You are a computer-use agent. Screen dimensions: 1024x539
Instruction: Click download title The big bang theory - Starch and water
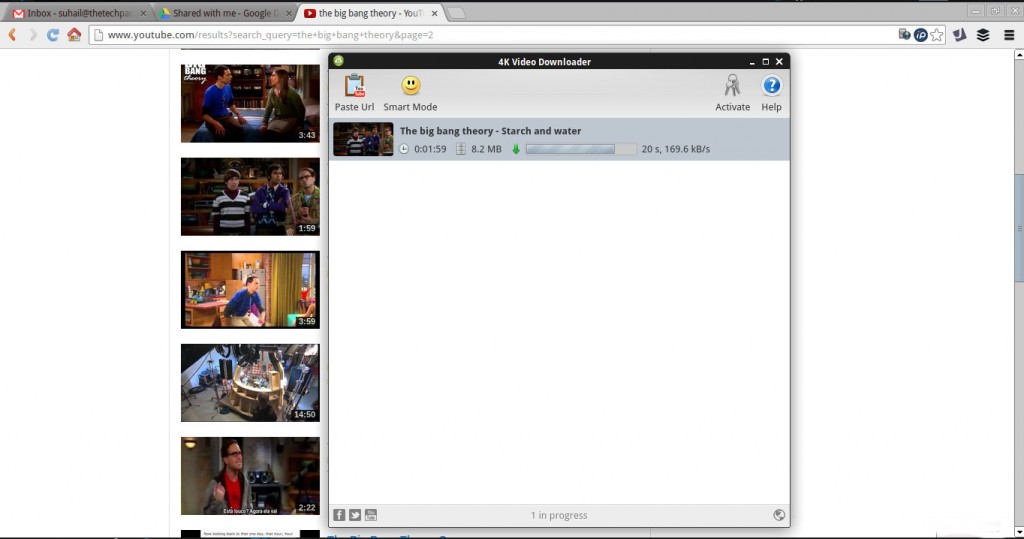coord(490,131)
